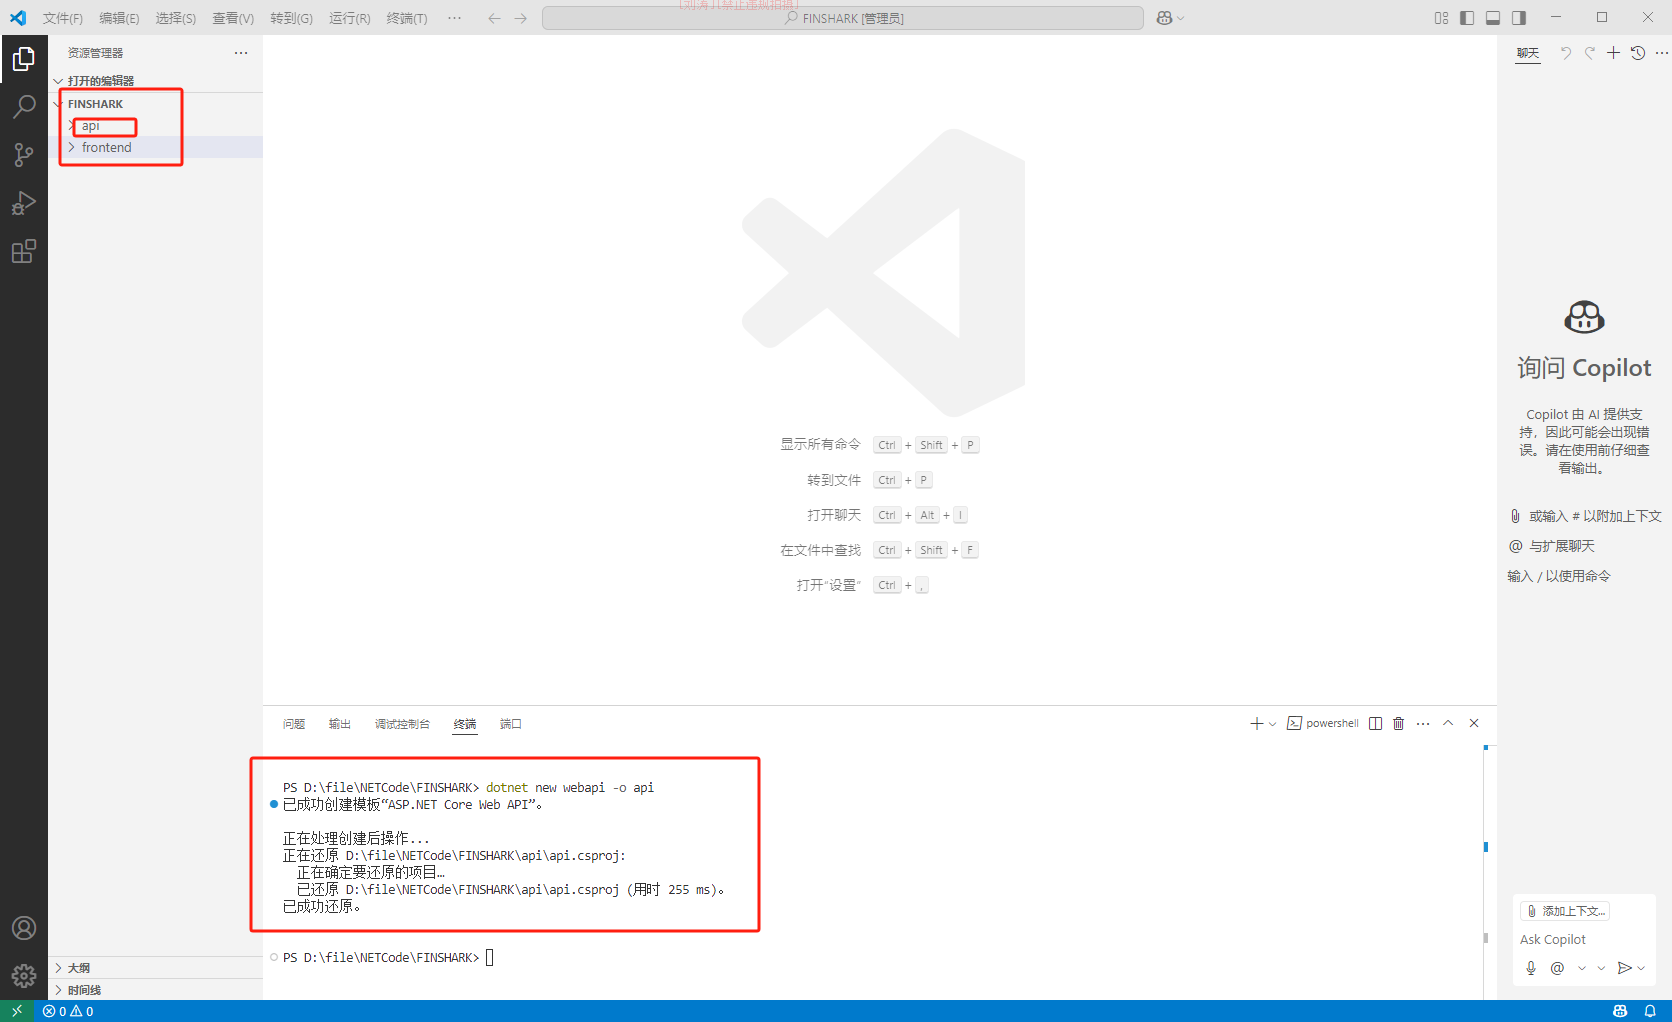The image size is (1672, 1022).
Task: Open the remote window indicator in the status bar
Action: click(x=17, y=1011)
